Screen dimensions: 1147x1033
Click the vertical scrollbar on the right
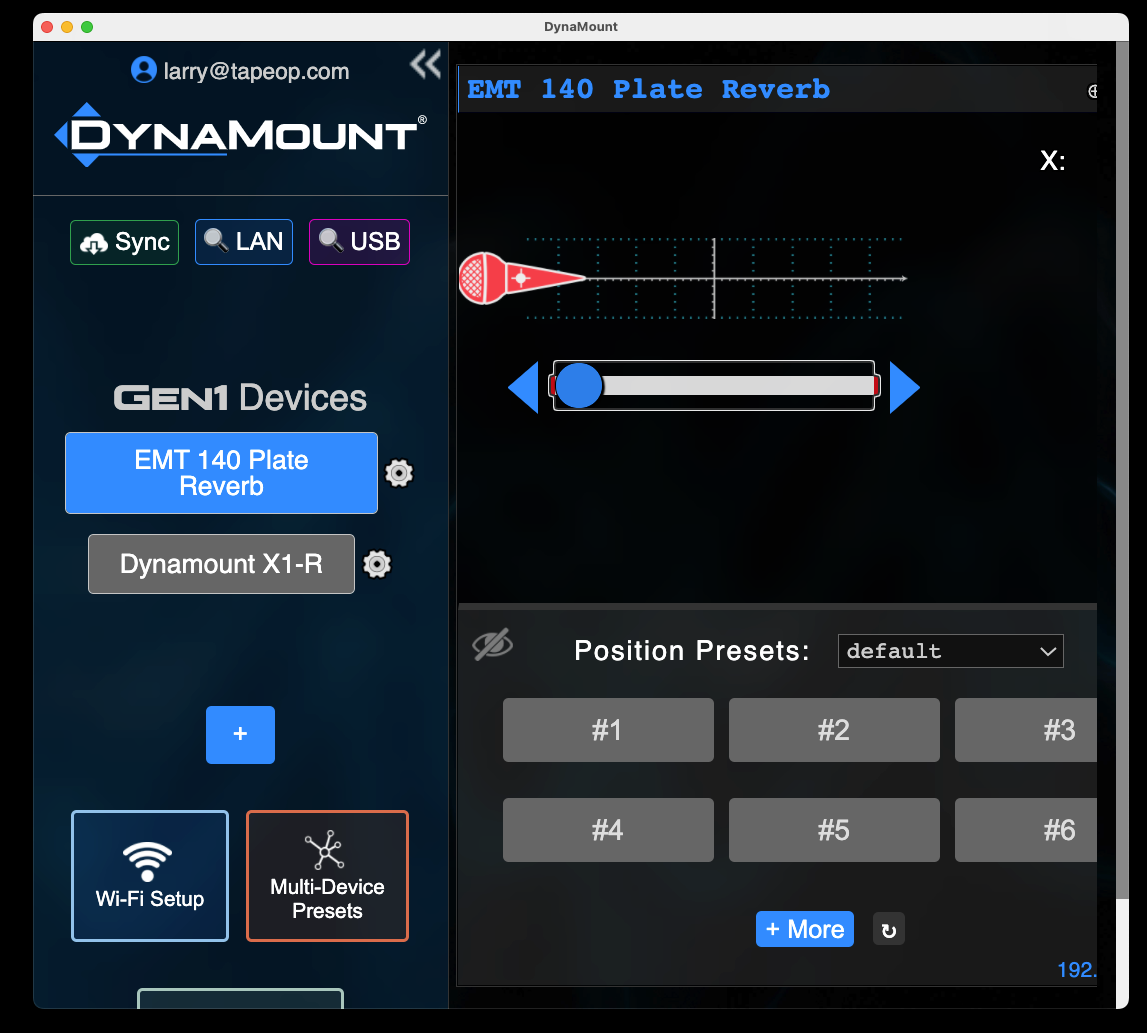click(1122, 468)
